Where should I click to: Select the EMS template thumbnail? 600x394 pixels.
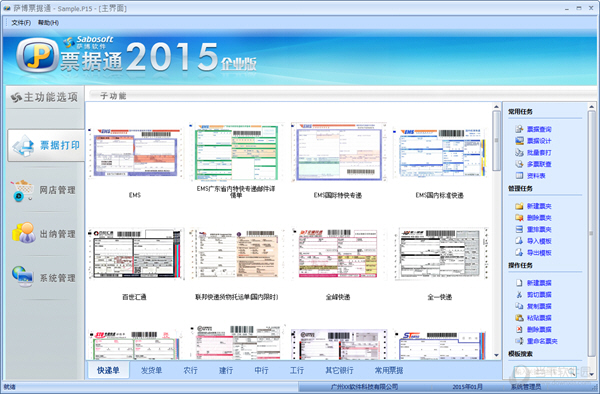point(135,153)
